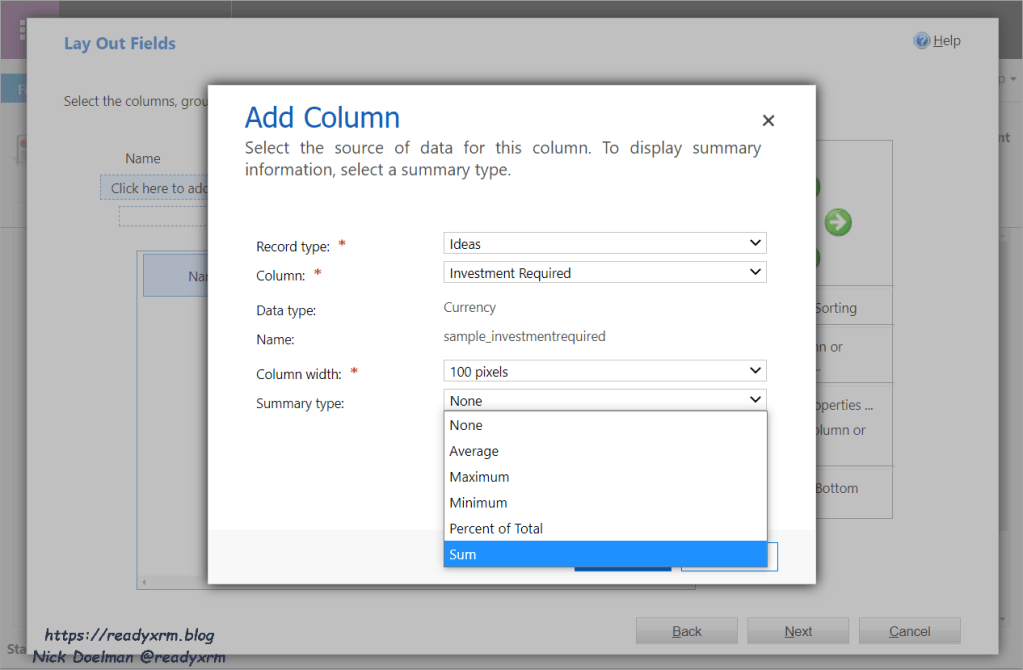Open the Record type dropdown
The image size is (1023, 670).
(604, 244)
